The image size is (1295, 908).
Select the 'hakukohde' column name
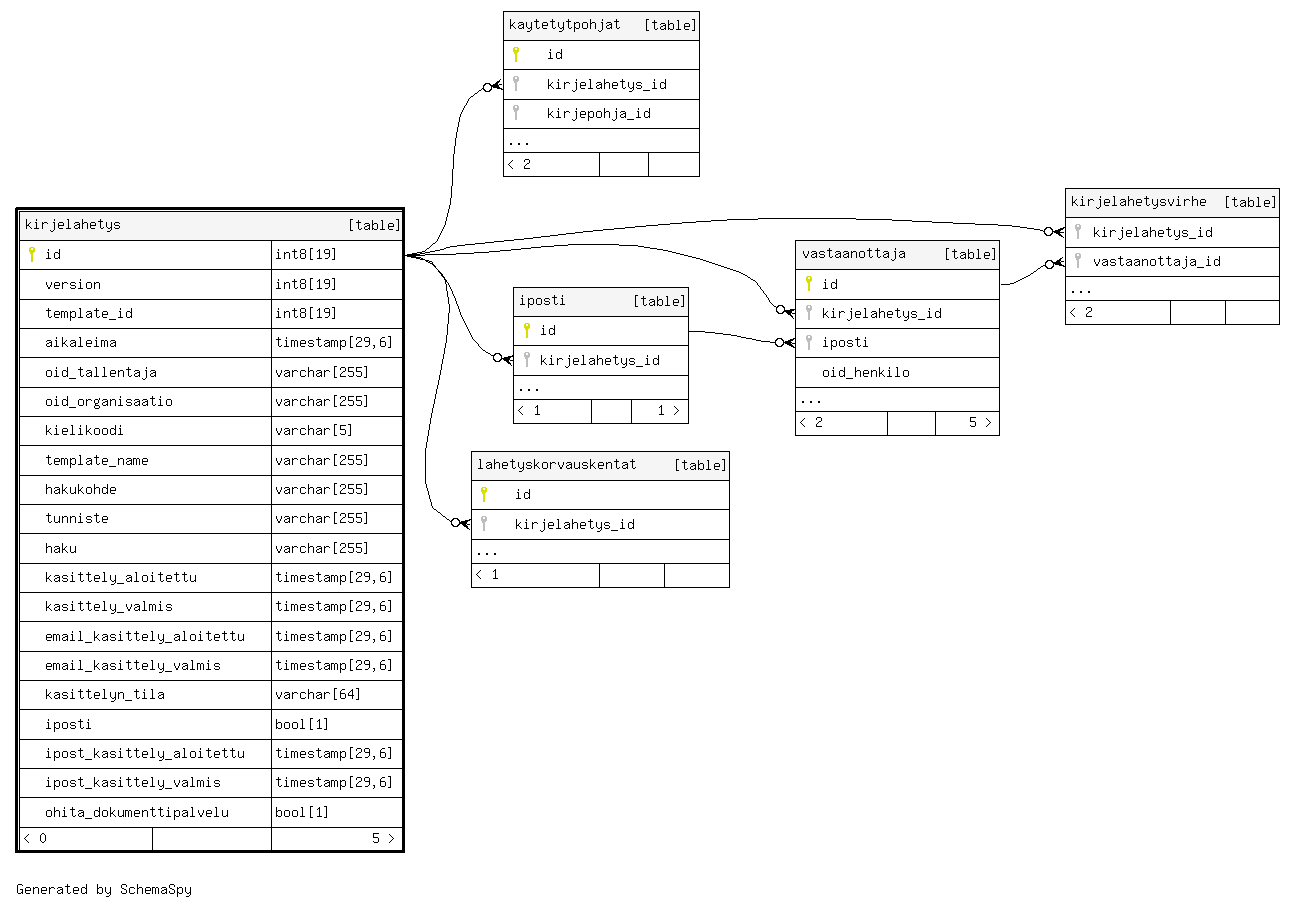pyautogui.click(x=81, y=489)
